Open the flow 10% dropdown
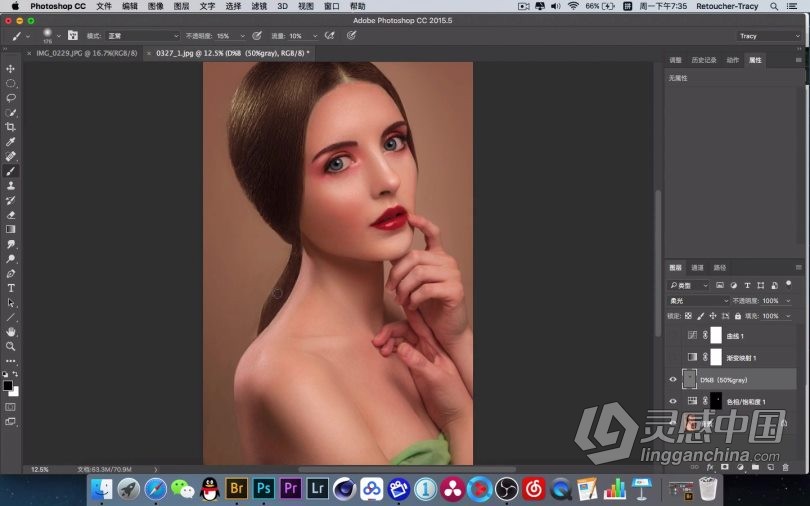This screenshot has width=810, height=506. pos(315,36)
